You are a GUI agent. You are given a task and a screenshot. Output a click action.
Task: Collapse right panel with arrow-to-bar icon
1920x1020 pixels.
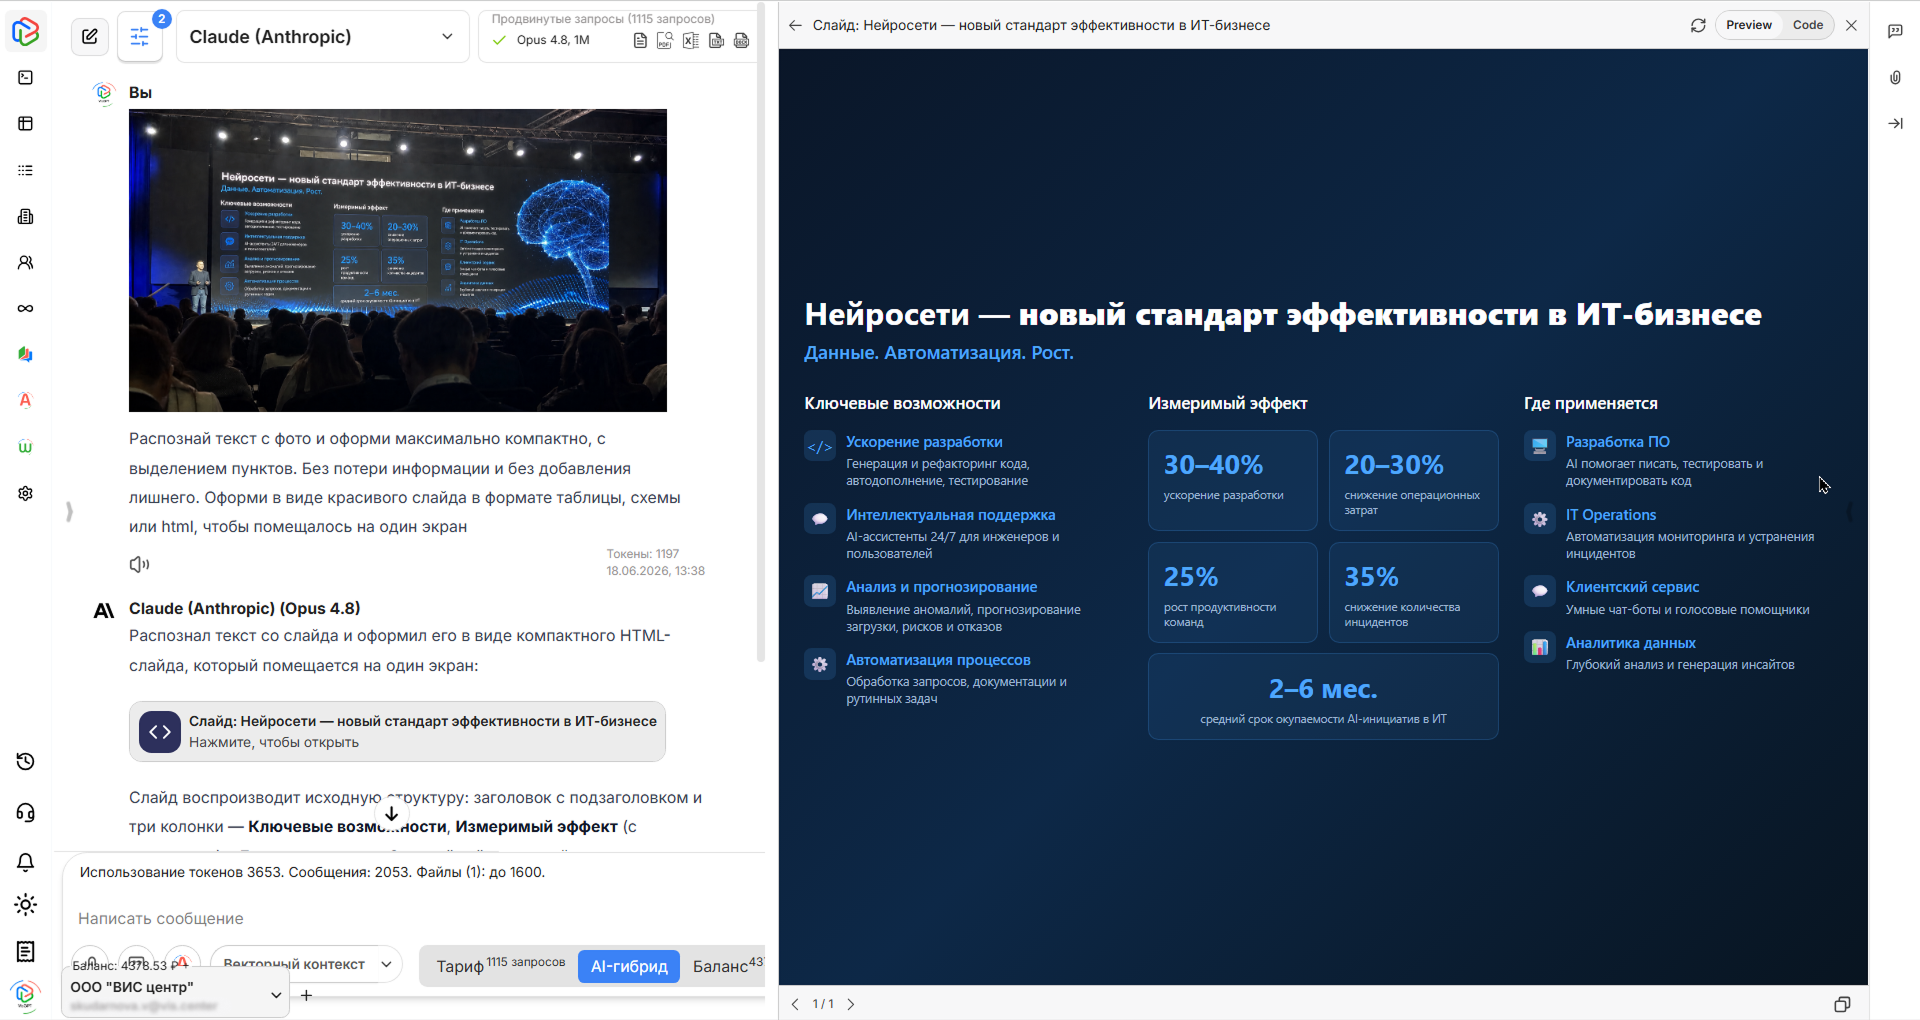[x=1895, y=123]
